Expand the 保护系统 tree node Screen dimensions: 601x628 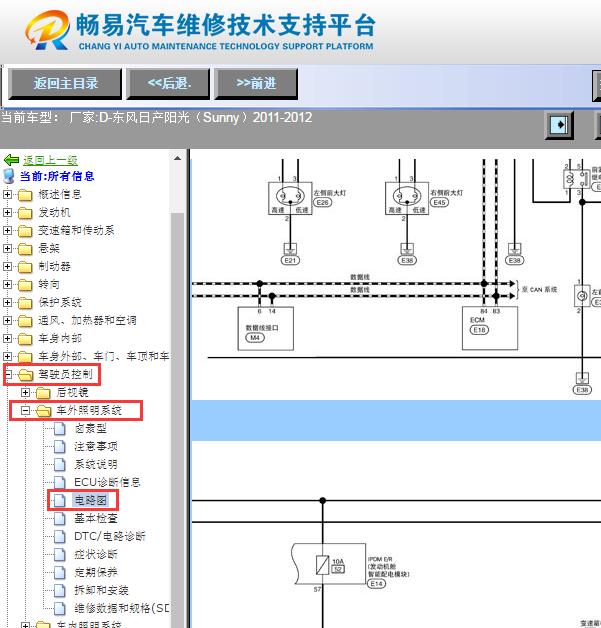pos(7,303)
